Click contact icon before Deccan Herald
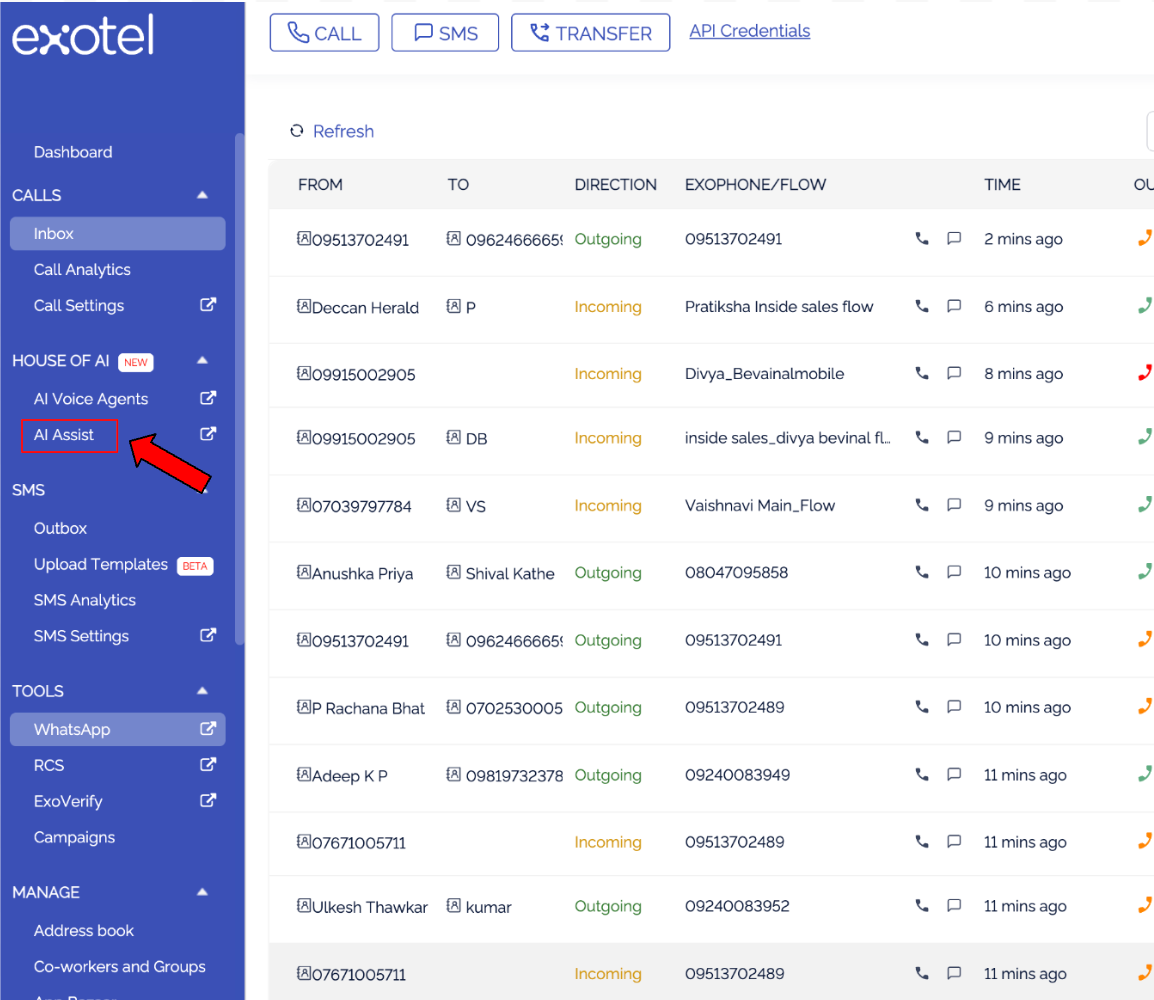Image resolution: width=1154 pixels, height=1000 pixels. (304, 306)
